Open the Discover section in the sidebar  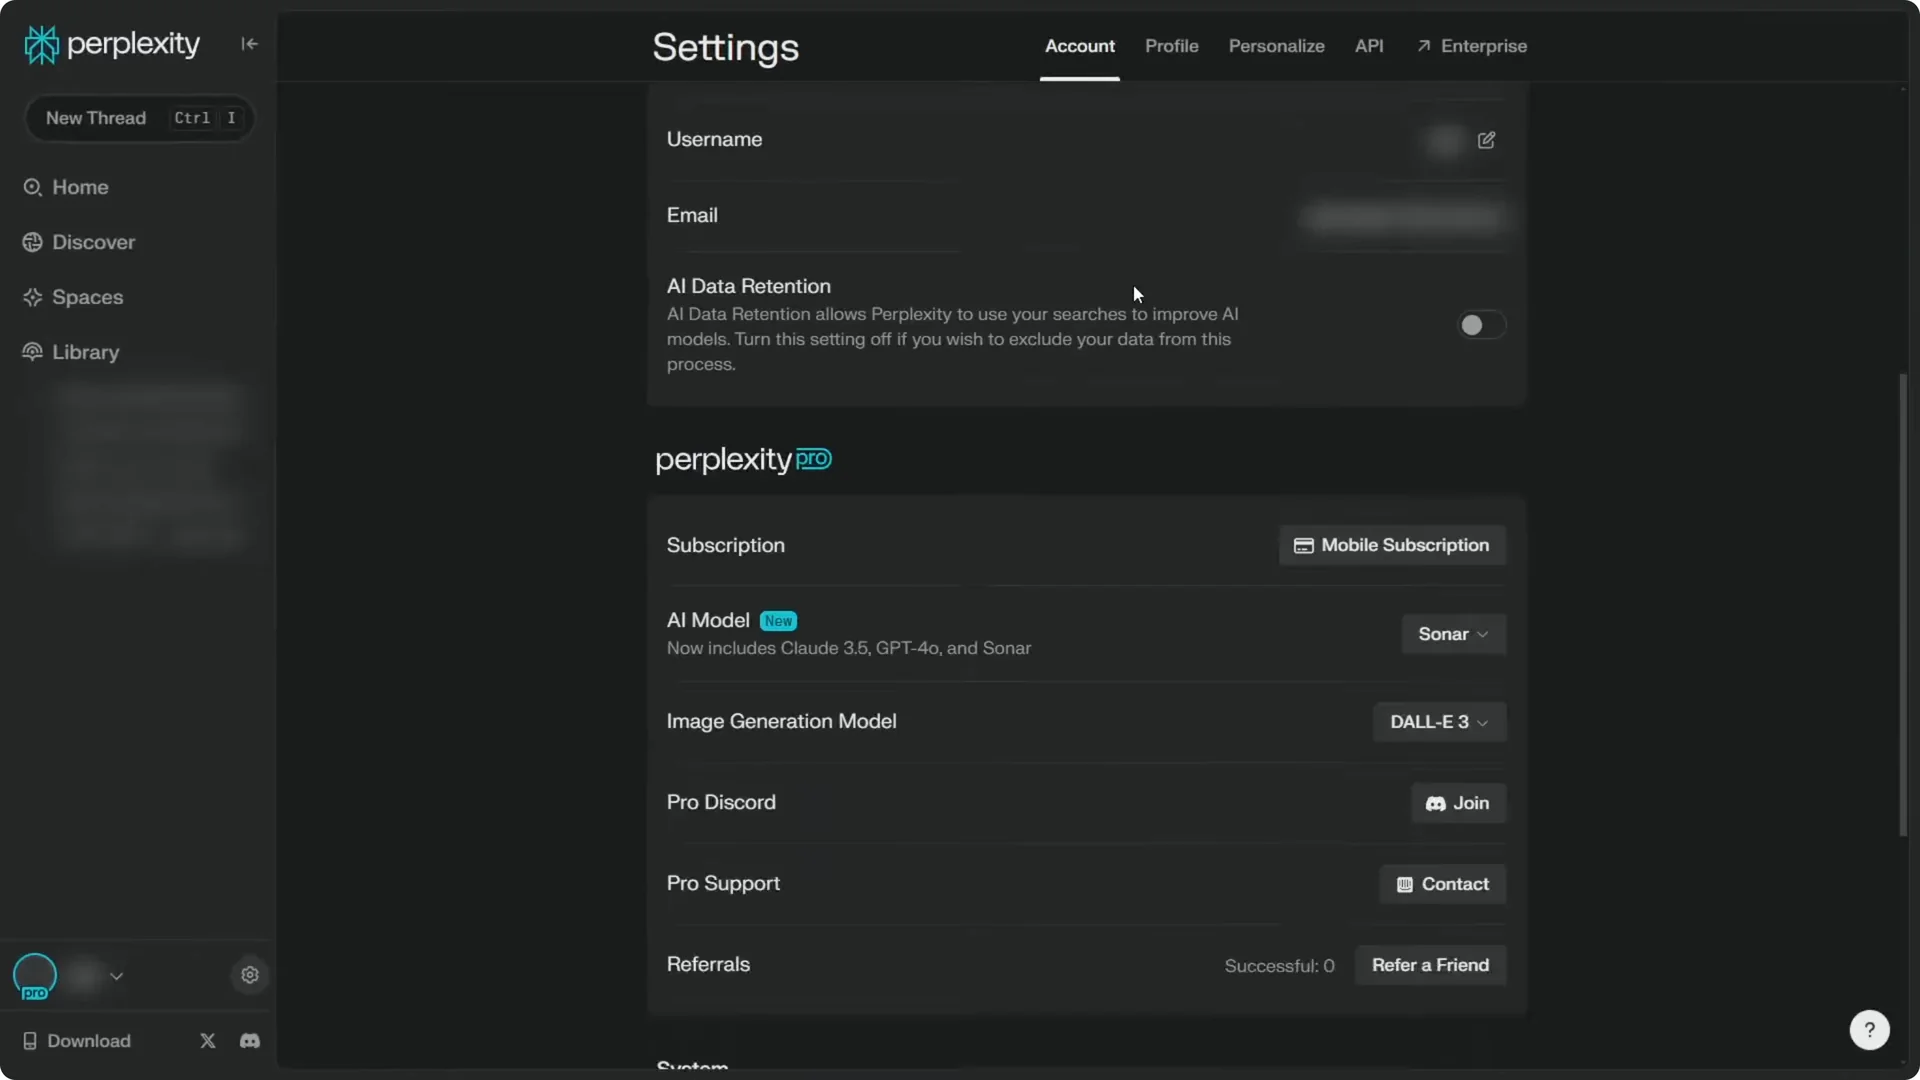(x=91, y=242)
